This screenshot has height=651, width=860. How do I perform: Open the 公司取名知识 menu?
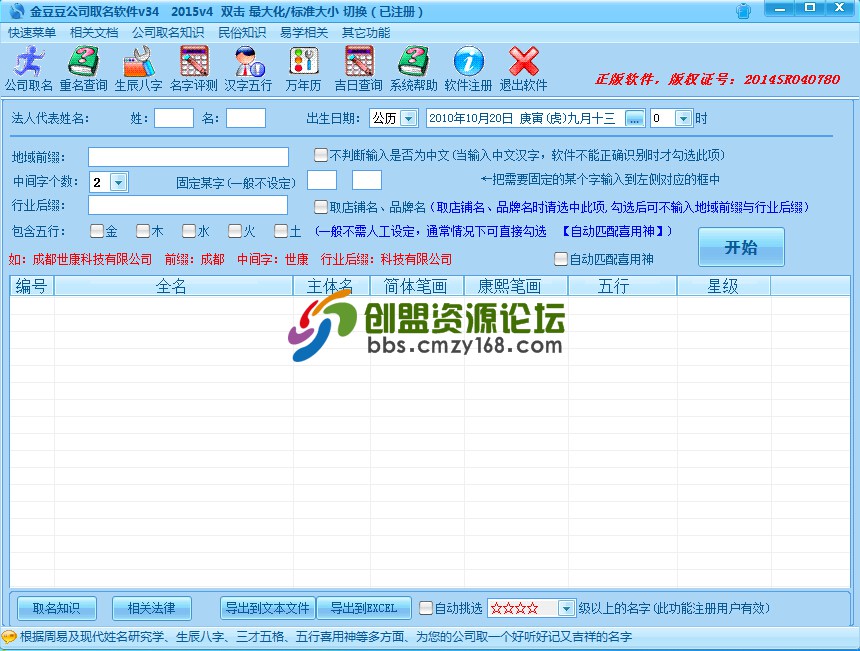pos(168,33)
